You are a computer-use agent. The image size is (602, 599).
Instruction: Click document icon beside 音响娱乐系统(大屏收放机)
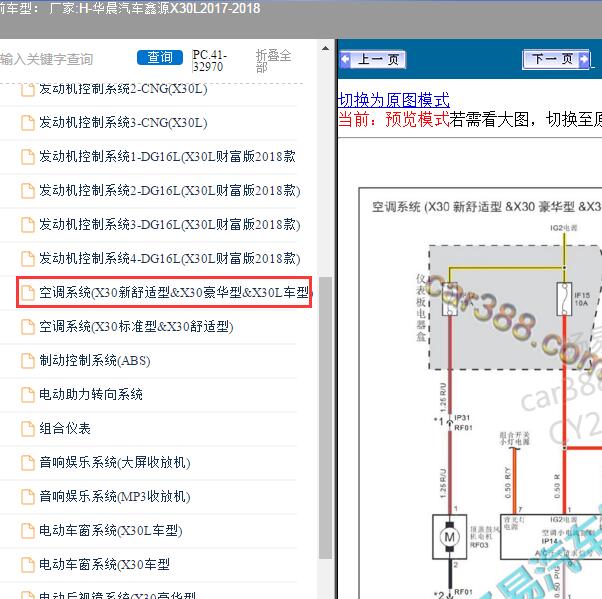(x=28, y=463)
